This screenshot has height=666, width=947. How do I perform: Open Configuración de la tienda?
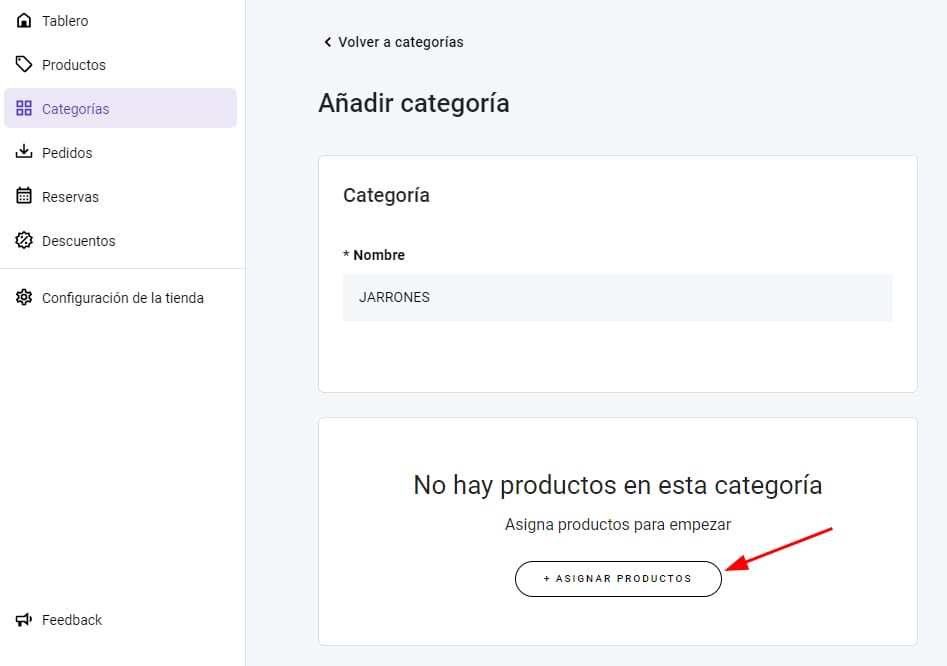pyautogui.click(x=120, y=298)
